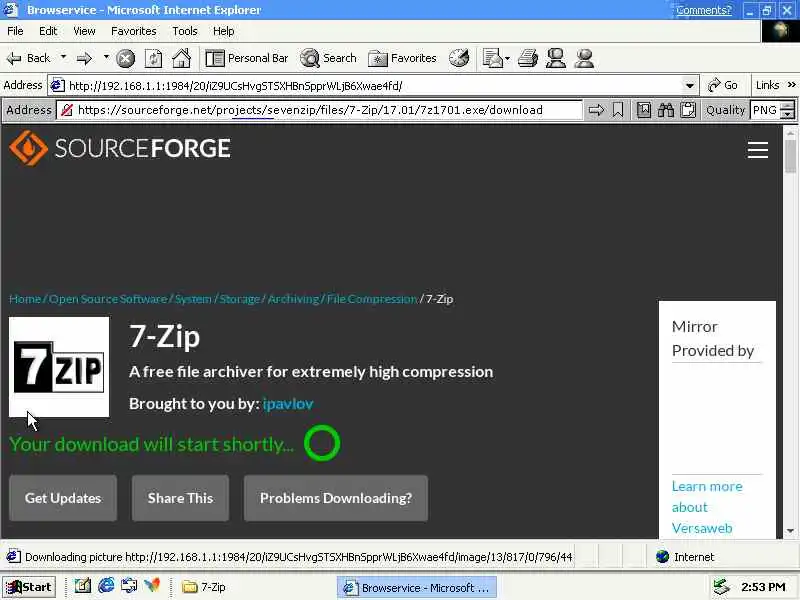Click the Outlook Express quick launch icon
Screen dimensions: 800x600
pyautogui.click(x=129, y=586)
